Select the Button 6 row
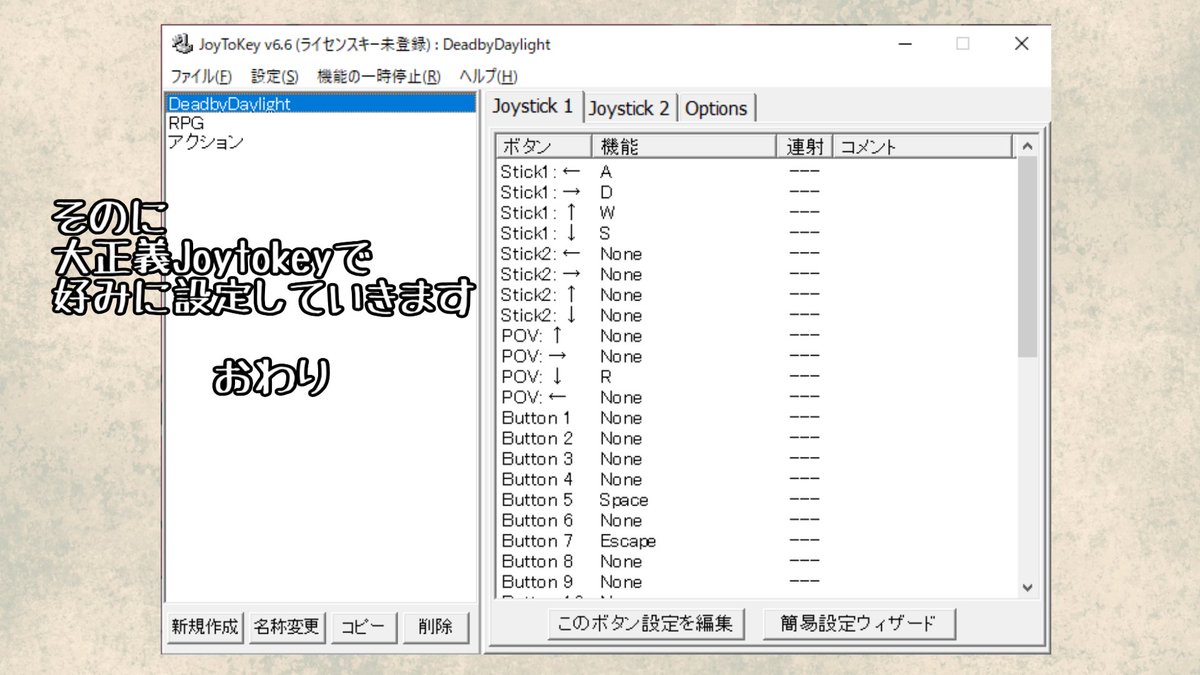This screenshot has width=1200, height=675. [x=756, y=519]
